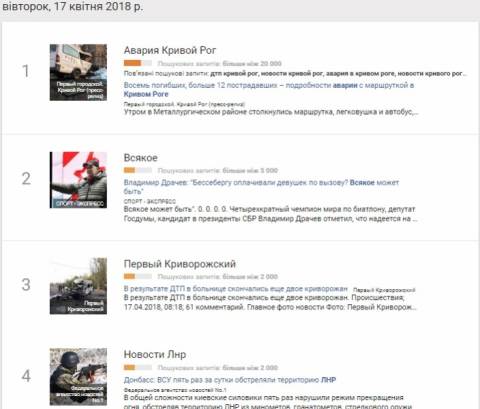The image size is (480, 409).
Task: Select the Всякое trend title
Action: pyautogui.click(x=141, y=158)
